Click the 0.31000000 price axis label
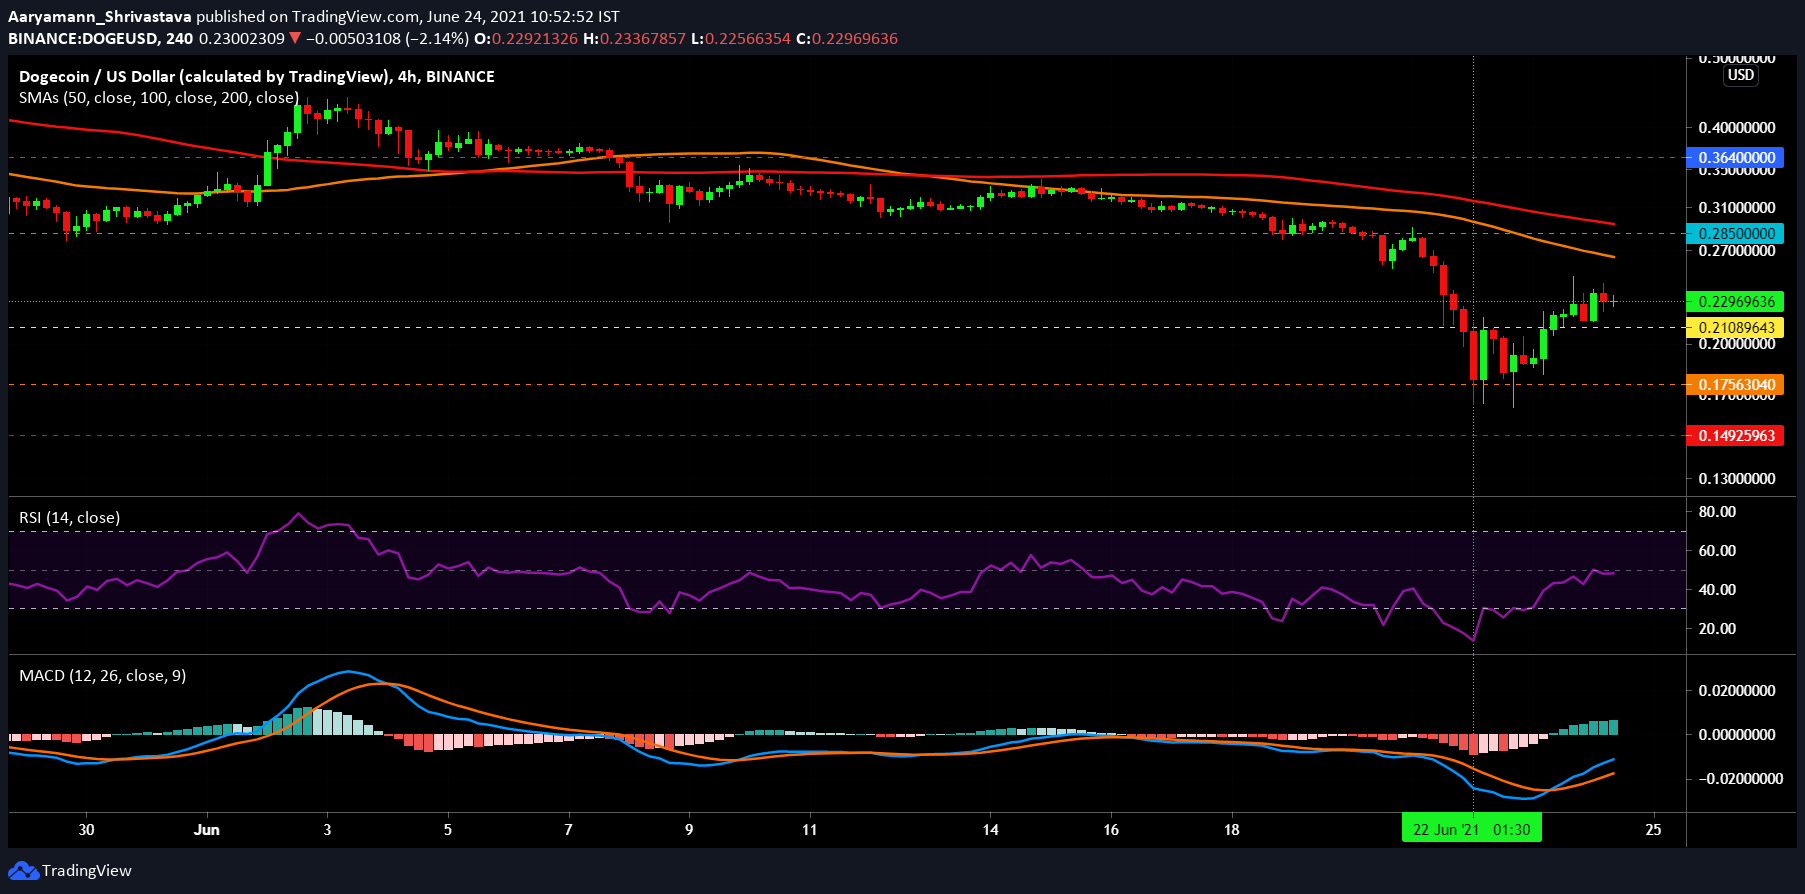The height and width of the screenshot is (894, 1805). (1737, 208)
